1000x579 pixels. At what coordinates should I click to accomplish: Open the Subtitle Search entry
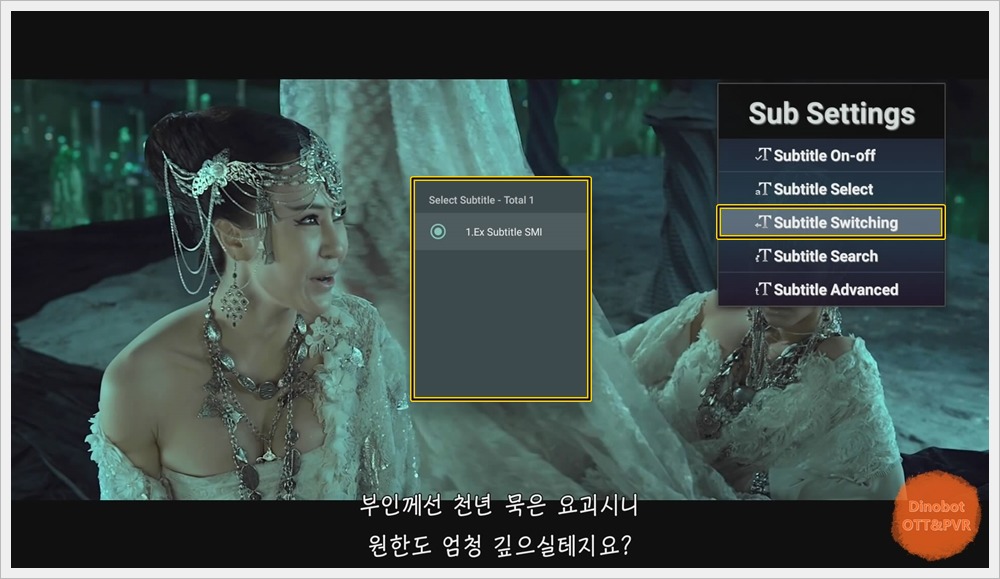(831, 256)
